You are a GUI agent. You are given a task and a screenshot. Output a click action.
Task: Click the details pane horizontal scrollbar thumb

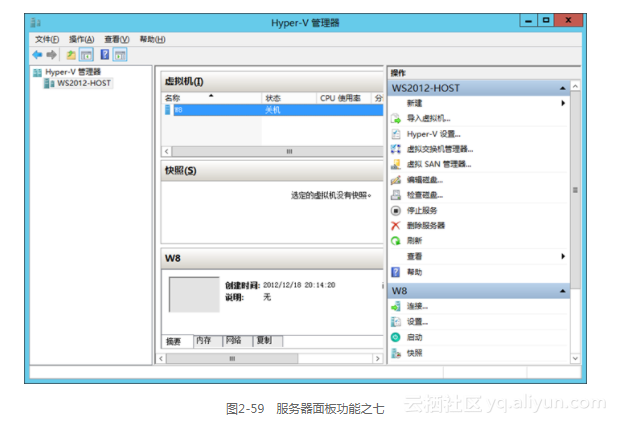[233, 359]
